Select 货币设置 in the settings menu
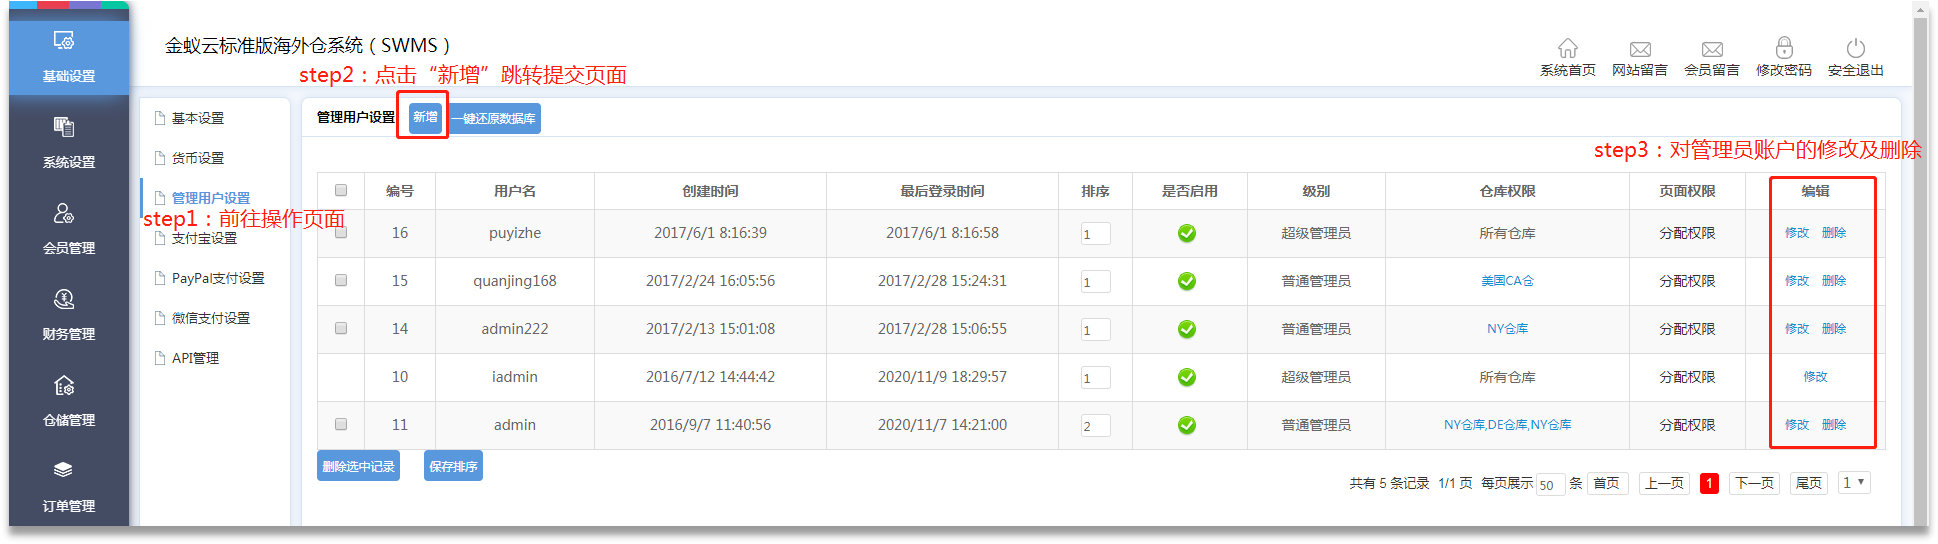This screenshot has width=1938, height=544. [x=197, y=158]
